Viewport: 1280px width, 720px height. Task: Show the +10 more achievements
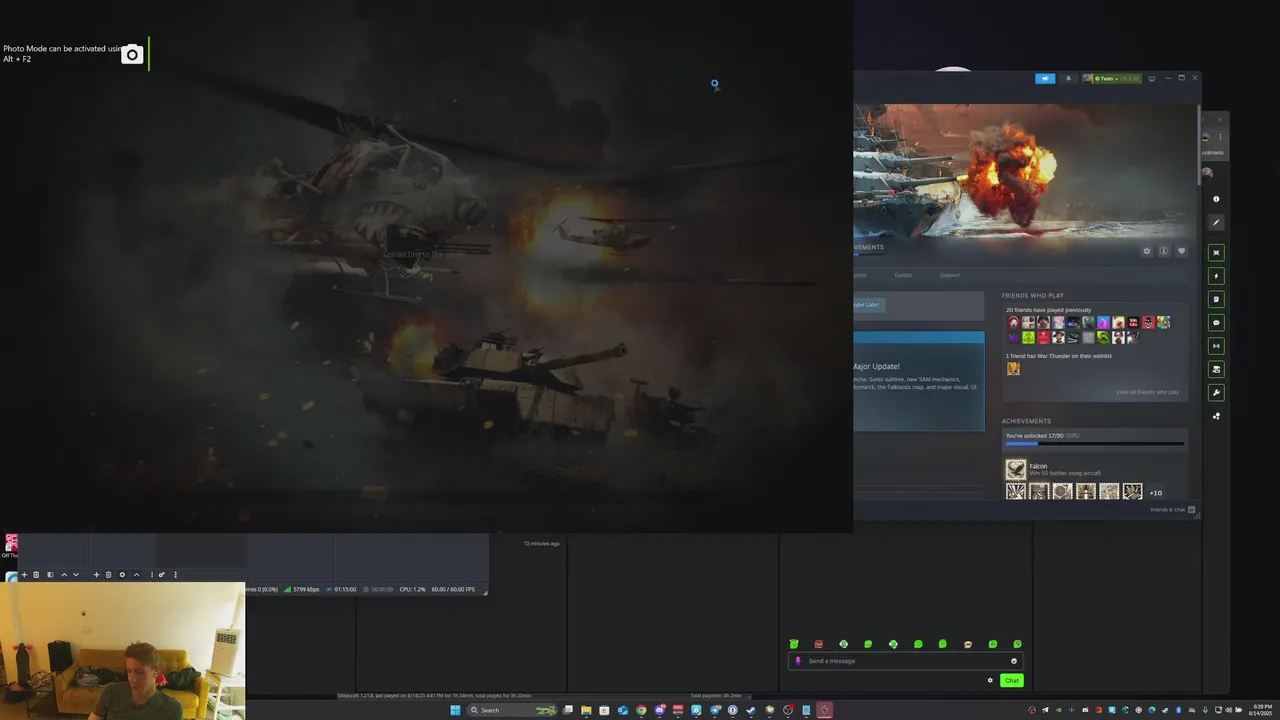[1156, 493]
